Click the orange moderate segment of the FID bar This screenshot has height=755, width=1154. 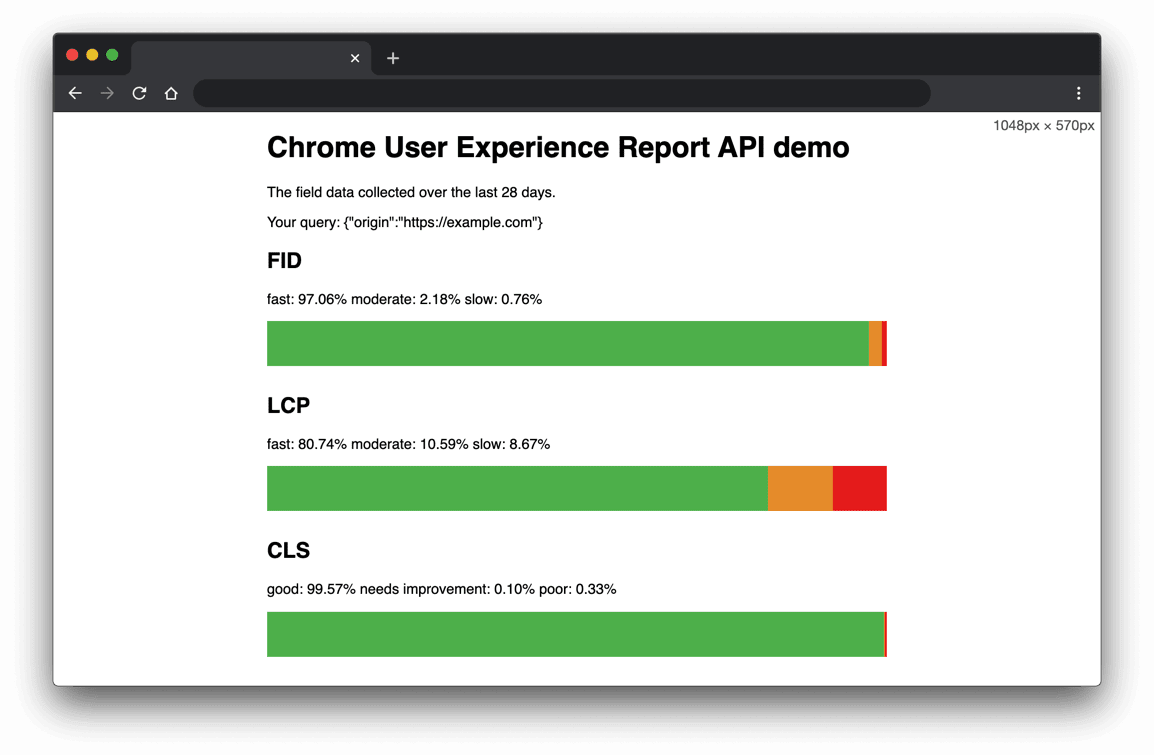click(875, 343)
